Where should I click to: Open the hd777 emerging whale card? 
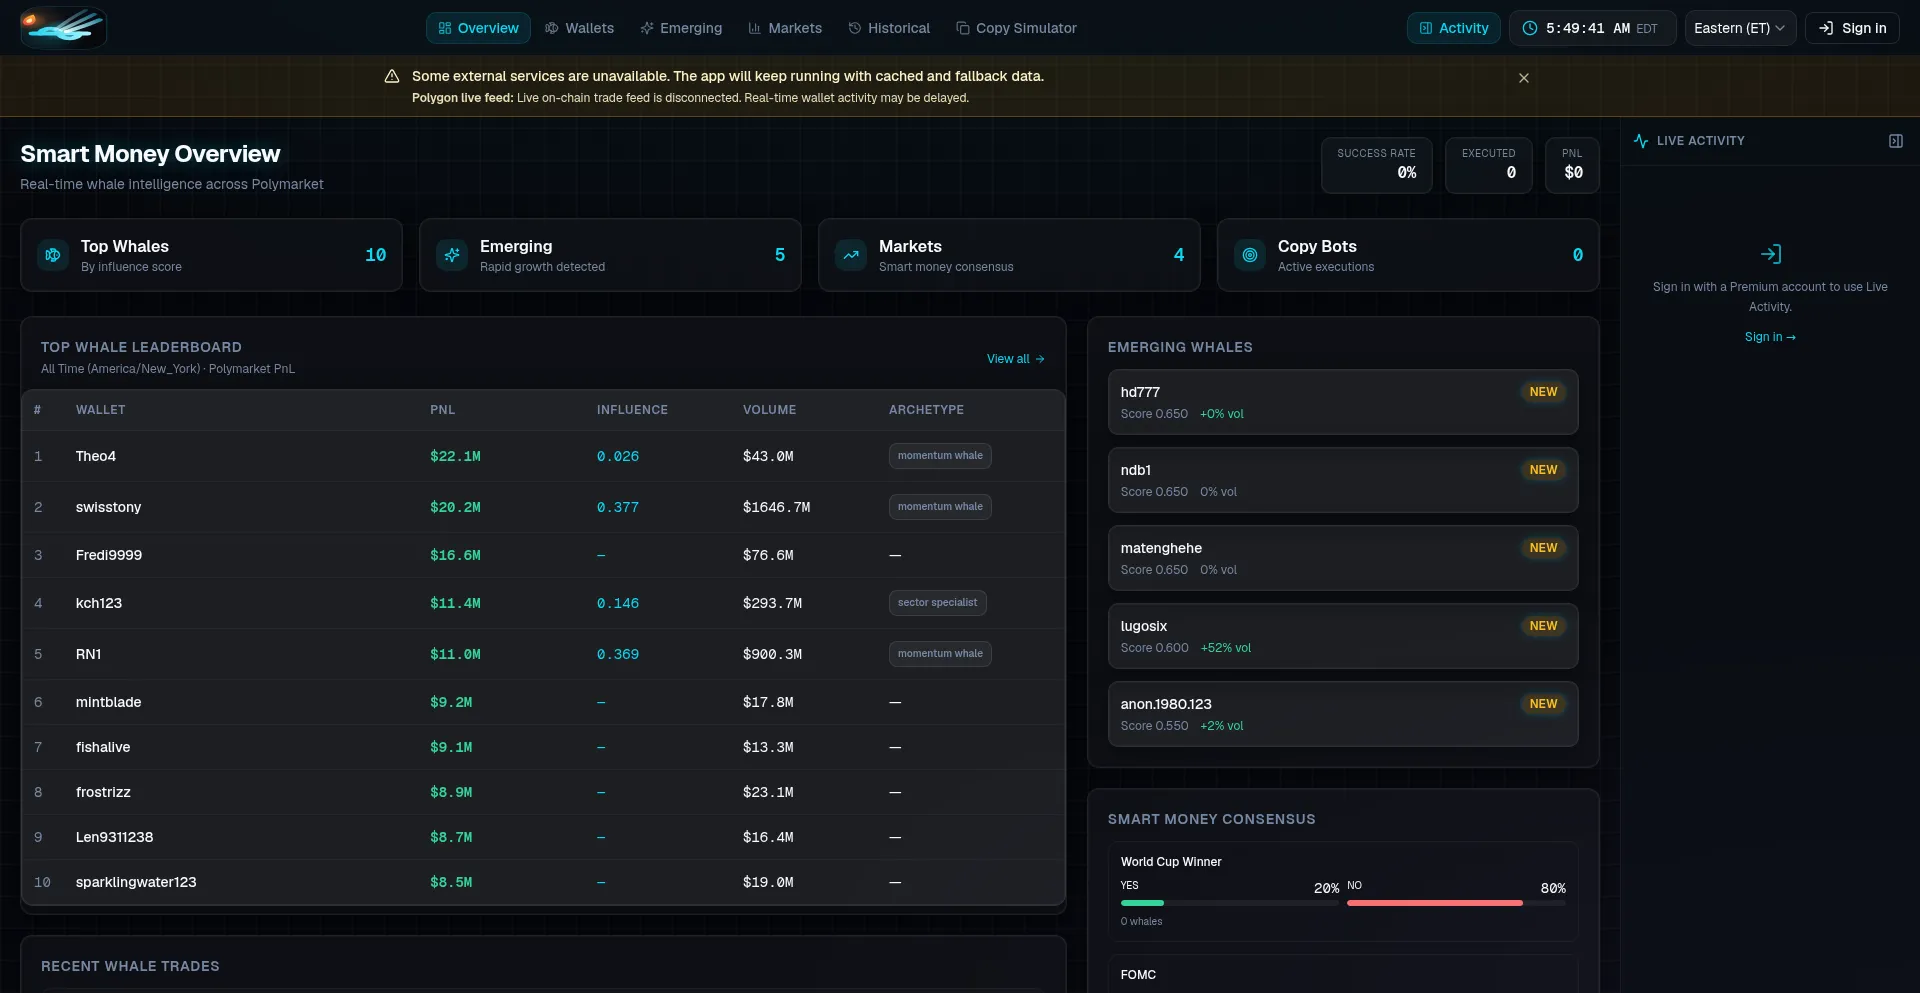tap(1343, 402)
